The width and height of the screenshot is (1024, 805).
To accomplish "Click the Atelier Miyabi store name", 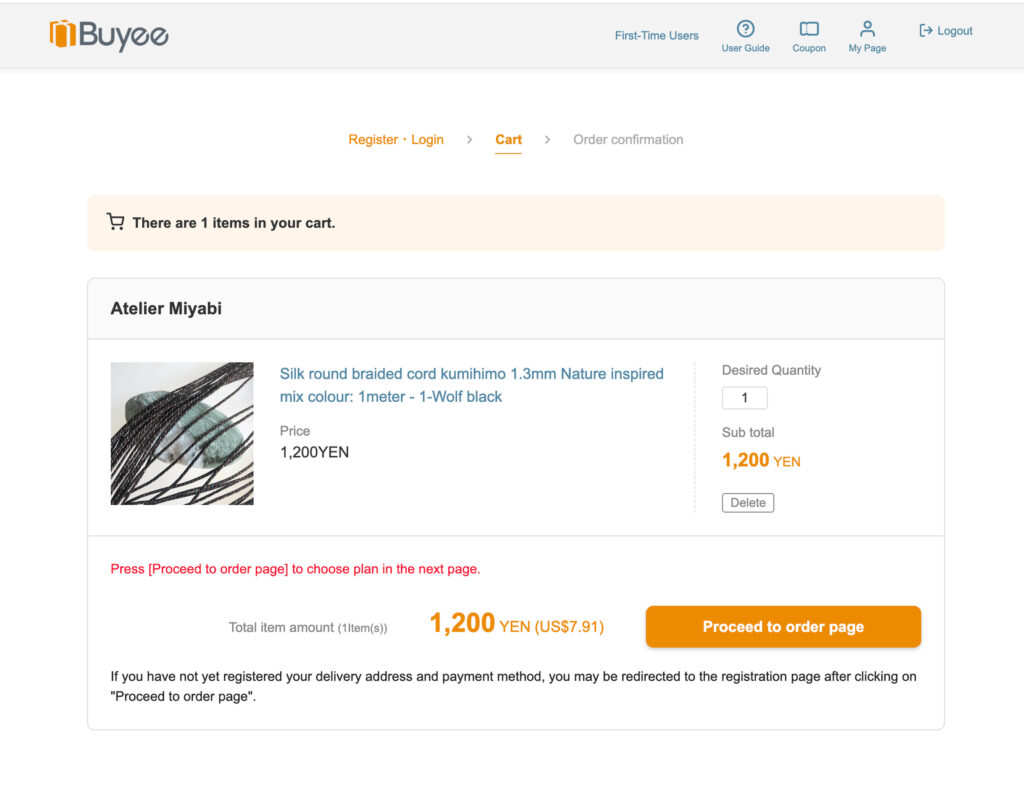I will 166,309.
